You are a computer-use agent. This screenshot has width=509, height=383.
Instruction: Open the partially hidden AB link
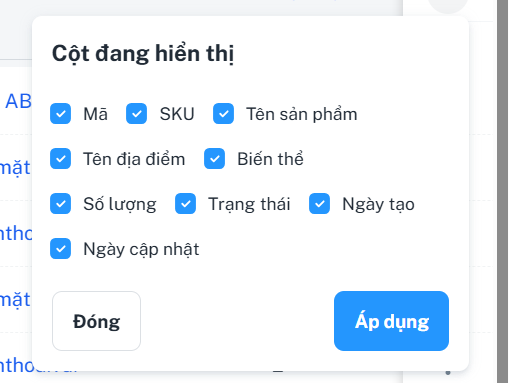pos(18,101)
